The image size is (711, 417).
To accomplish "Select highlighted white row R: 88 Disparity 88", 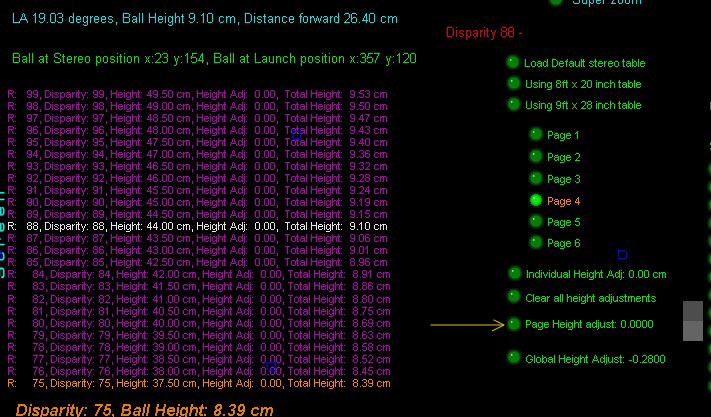I will point(198,226).
